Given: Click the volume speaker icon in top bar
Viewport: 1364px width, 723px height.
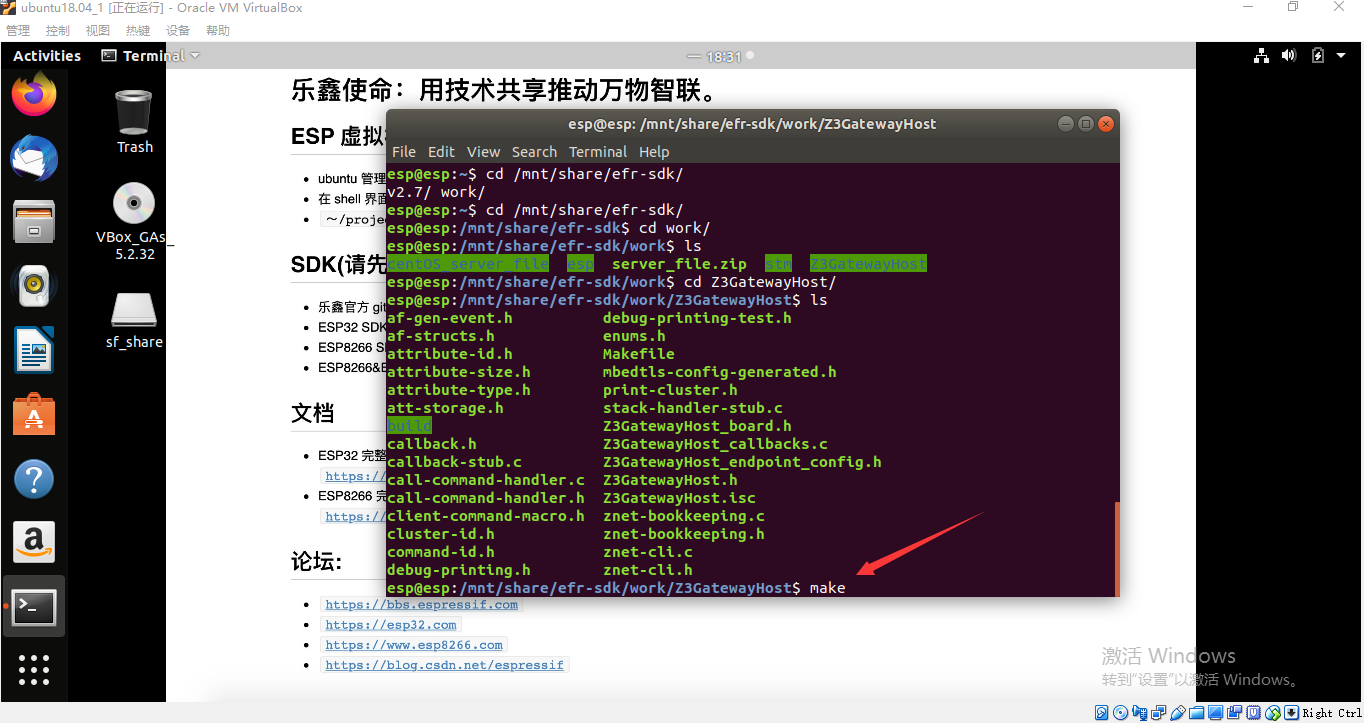Looking at the screenshot, I should click(1289, 56).
